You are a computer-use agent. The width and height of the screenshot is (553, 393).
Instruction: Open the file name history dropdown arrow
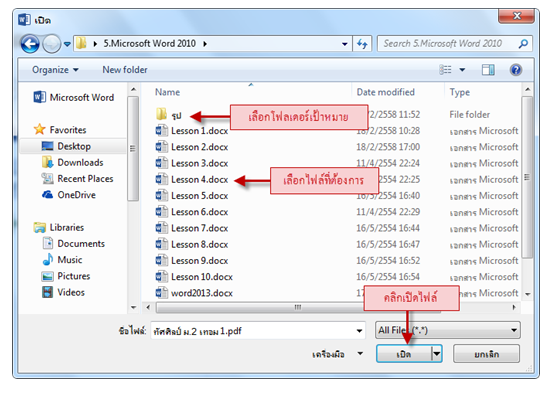point(359,331)
